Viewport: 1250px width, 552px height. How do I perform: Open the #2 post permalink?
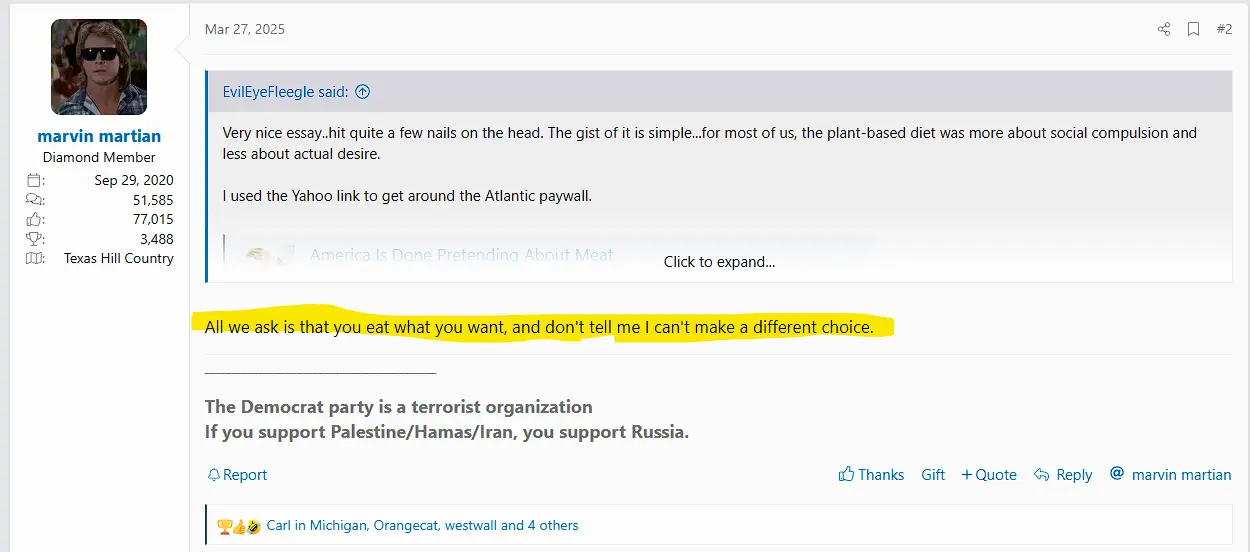[1224, 29]
